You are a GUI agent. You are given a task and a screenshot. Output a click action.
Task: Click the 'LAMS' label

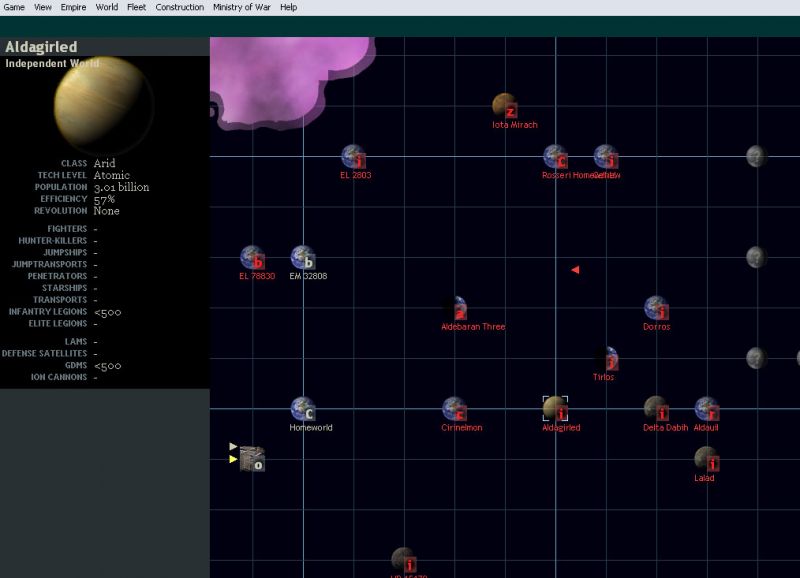click(76, 341)
